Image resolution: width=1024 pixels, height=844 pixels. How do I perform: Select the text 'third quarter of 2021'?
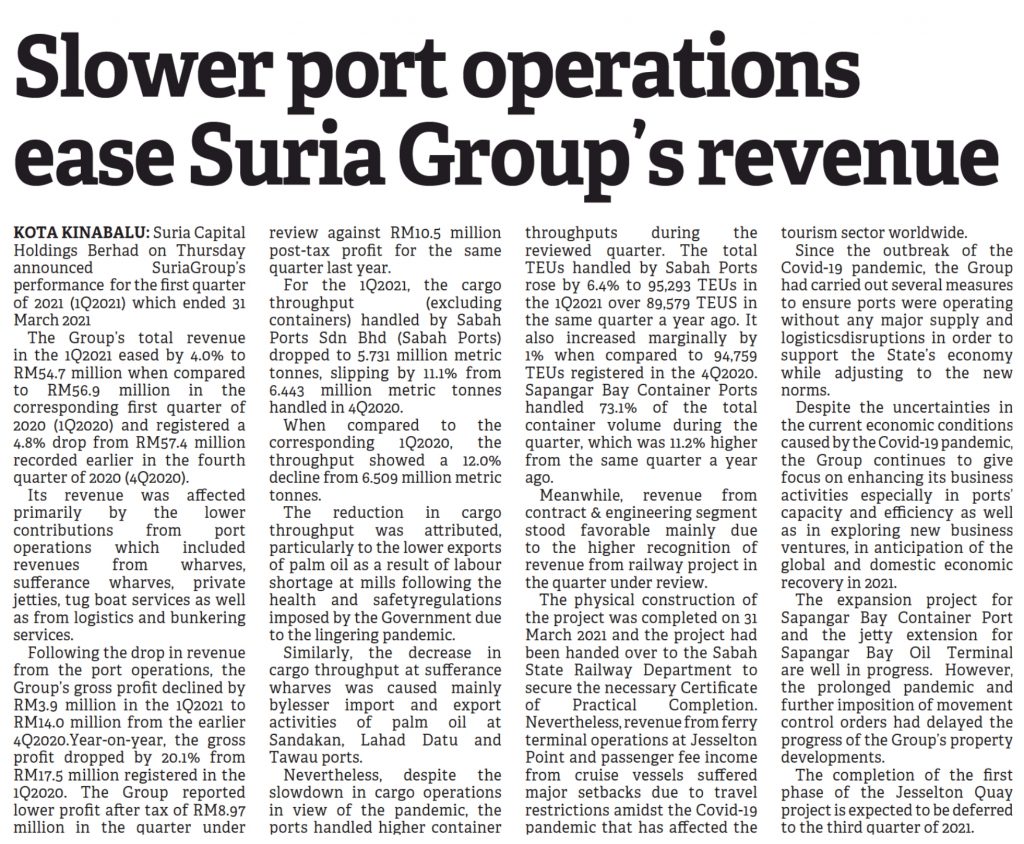pos(900,828)
